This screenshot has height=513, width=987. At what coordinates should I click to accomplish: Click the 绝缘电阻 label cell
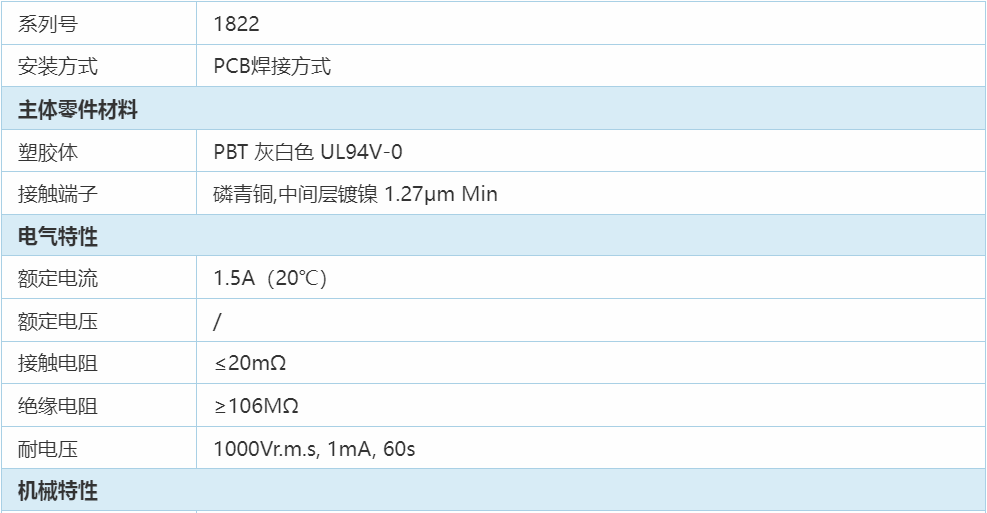(x=99, y=405)
